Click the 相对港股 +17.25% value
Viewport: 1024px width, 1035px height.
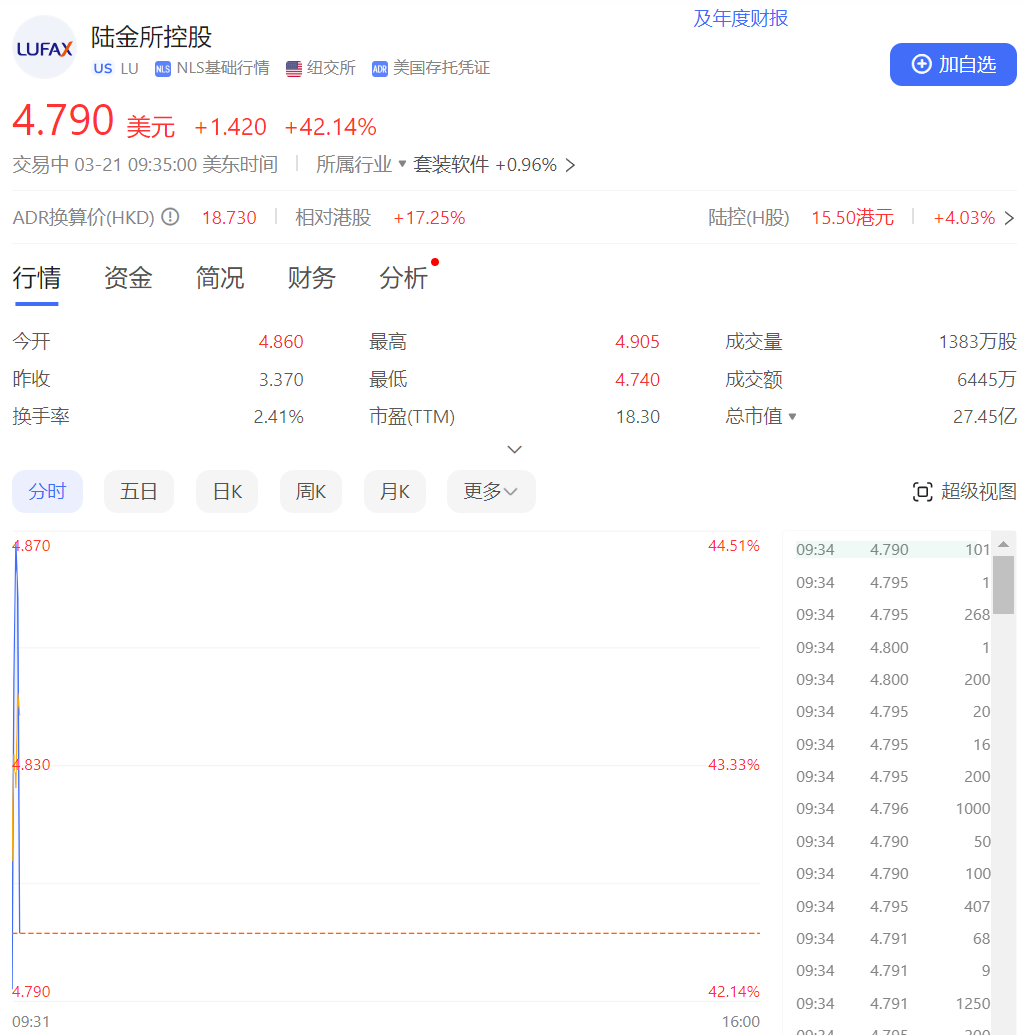[x=429, y=218]
